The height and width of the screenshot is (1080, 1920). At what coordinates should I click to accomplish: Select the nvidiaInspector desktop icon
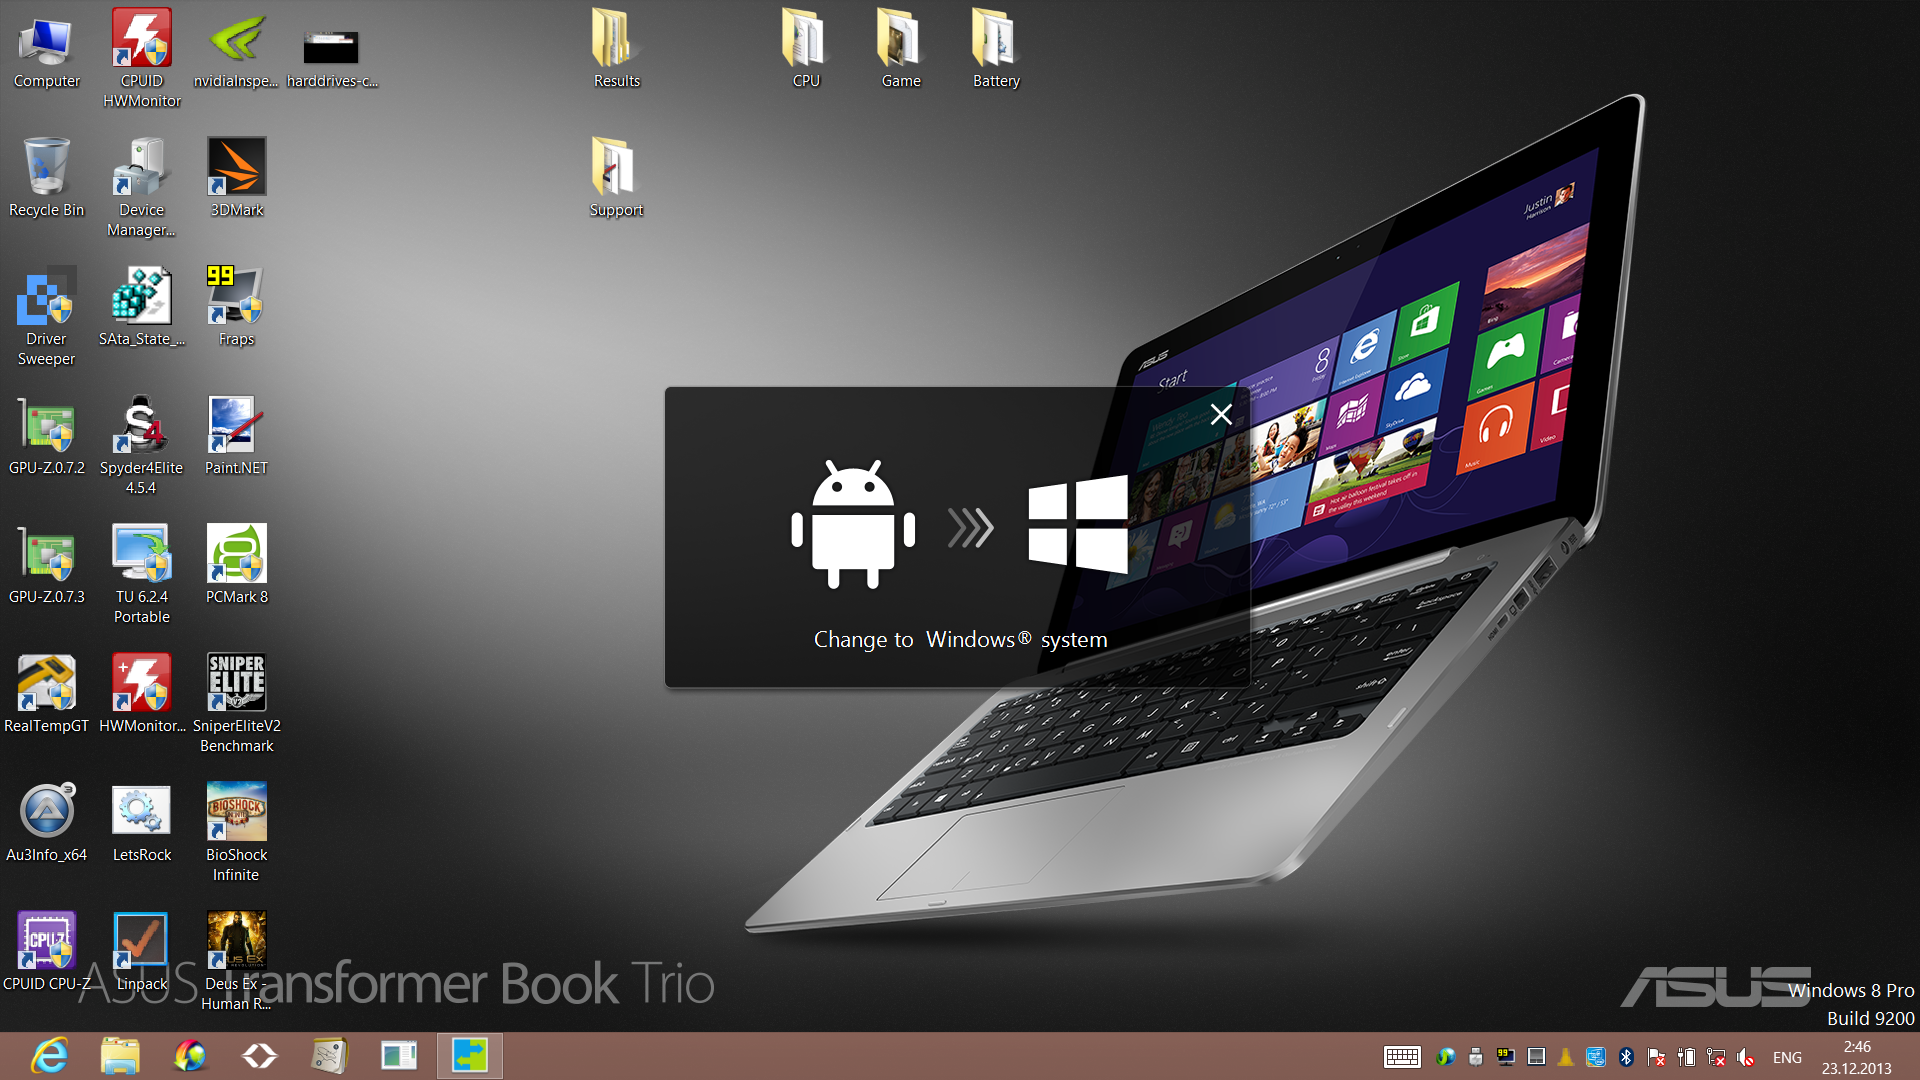click(x=236, y=52)
